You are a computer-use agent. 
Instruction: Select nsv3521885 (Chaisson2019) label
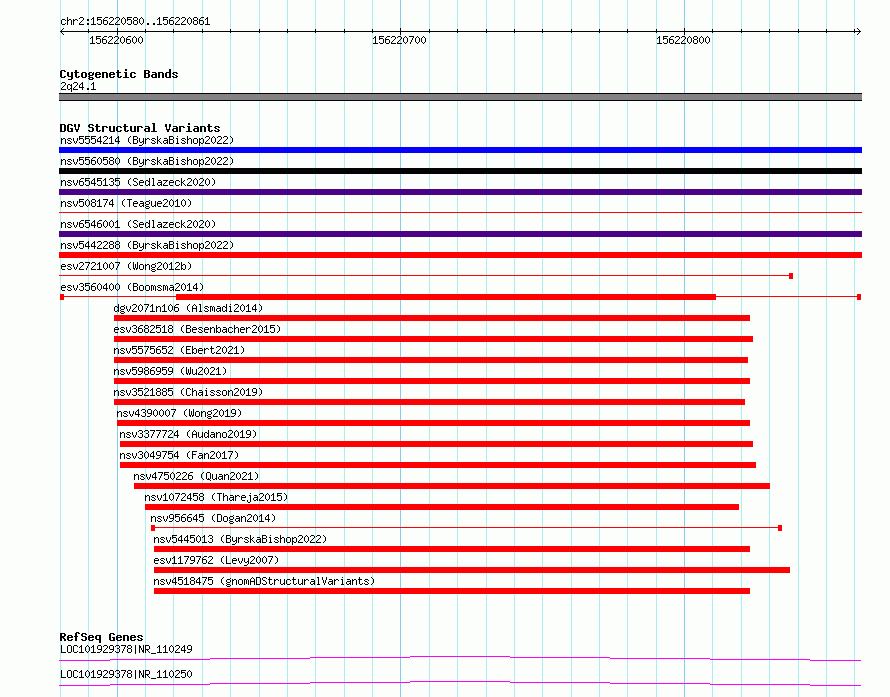click(188, 392)
